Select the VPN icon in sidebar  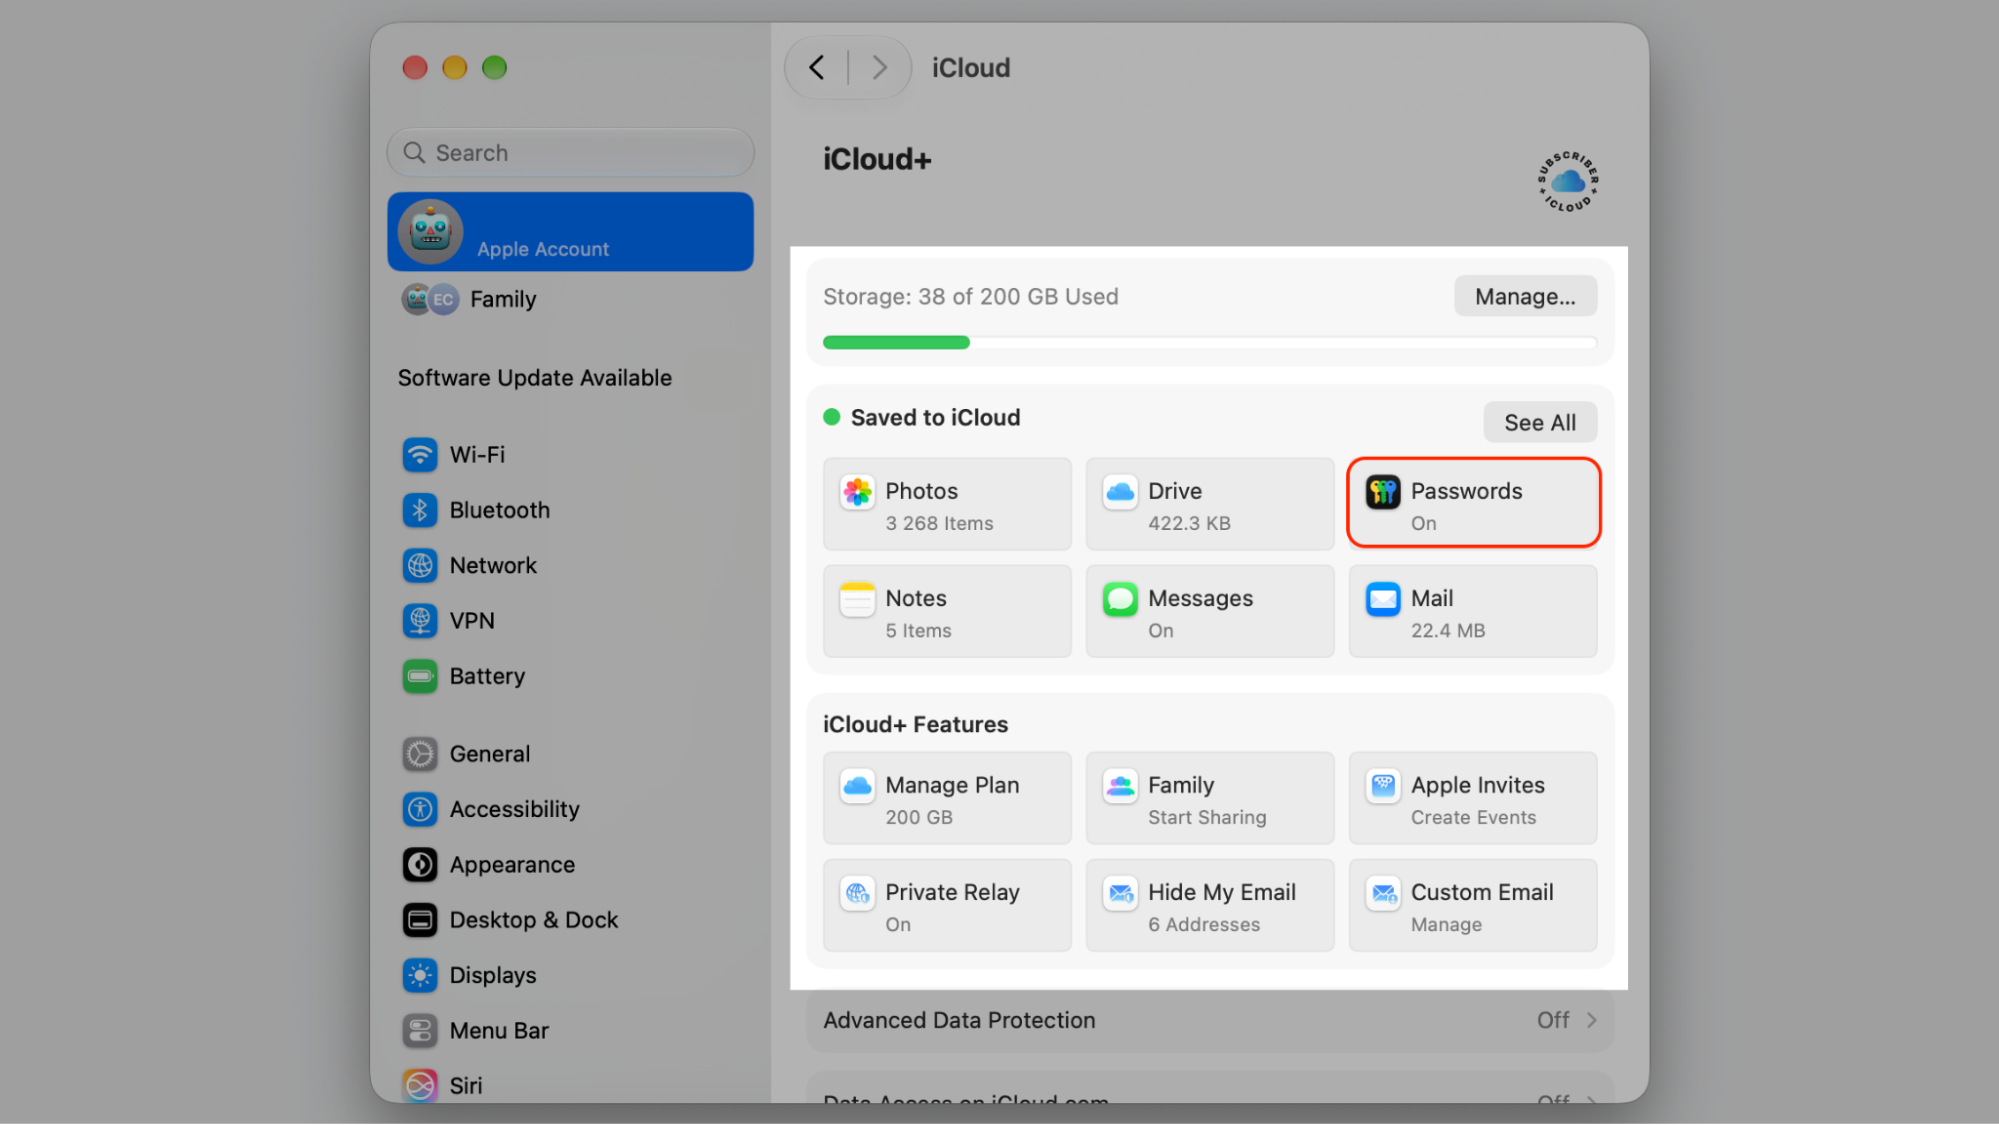coord(420,620)
